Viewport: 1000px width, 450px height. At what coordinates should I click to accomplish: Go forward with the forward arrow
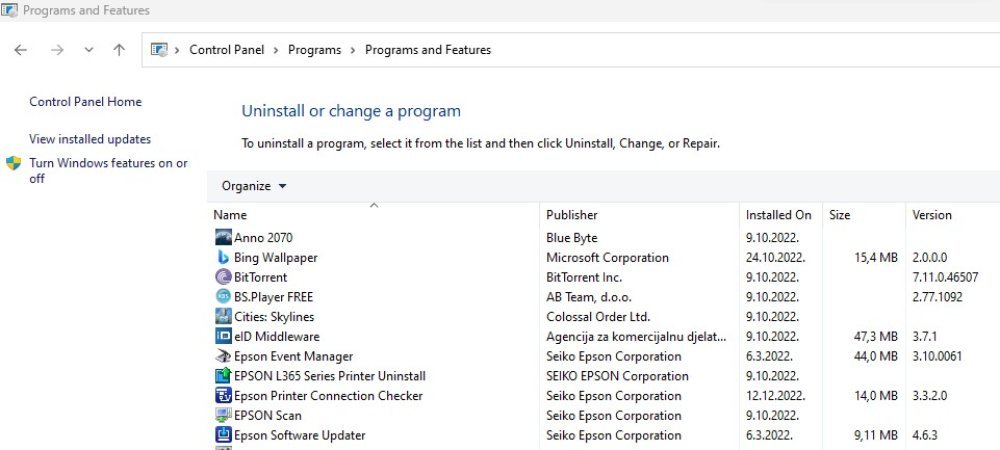(x=57, y=50)
